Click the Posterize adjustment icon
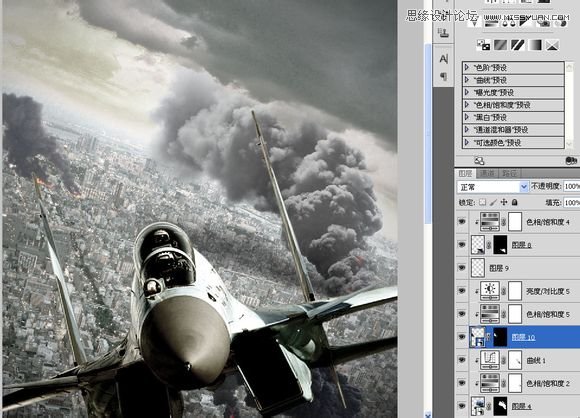The image size is (580, 418). pos(500,45)
